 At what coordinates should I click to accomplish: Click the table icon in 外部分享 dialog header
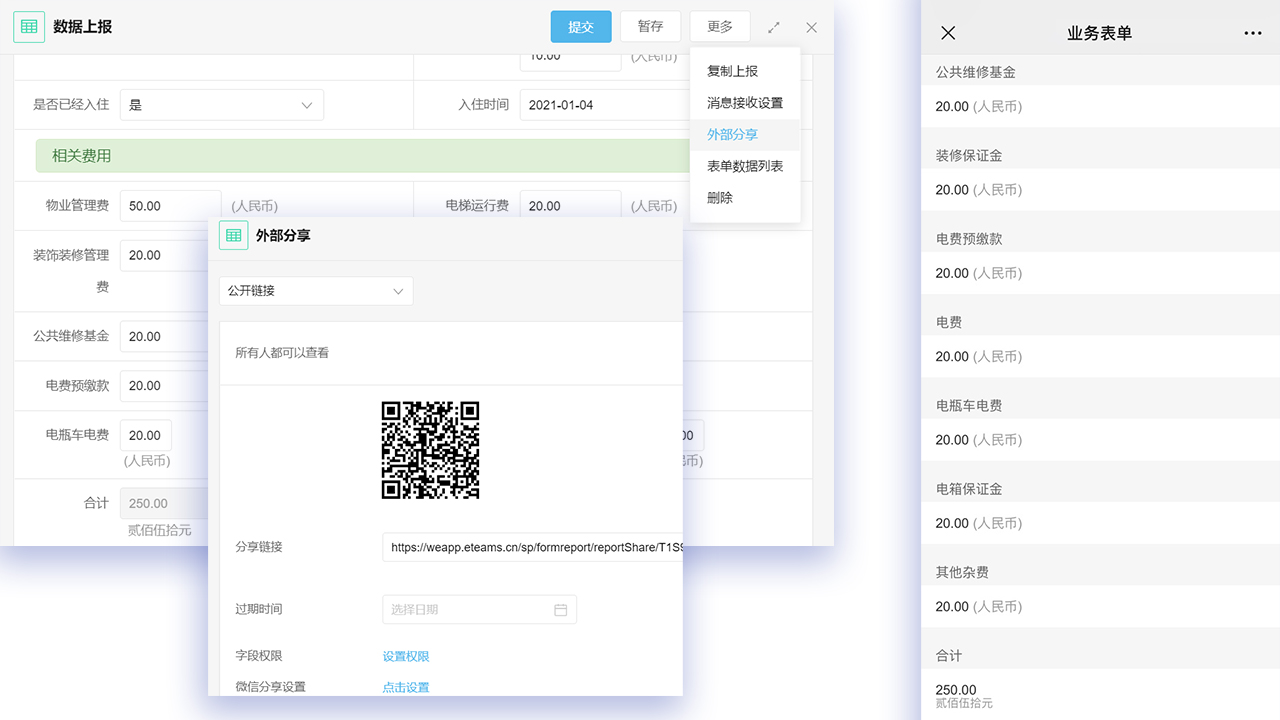click(233, 235)
